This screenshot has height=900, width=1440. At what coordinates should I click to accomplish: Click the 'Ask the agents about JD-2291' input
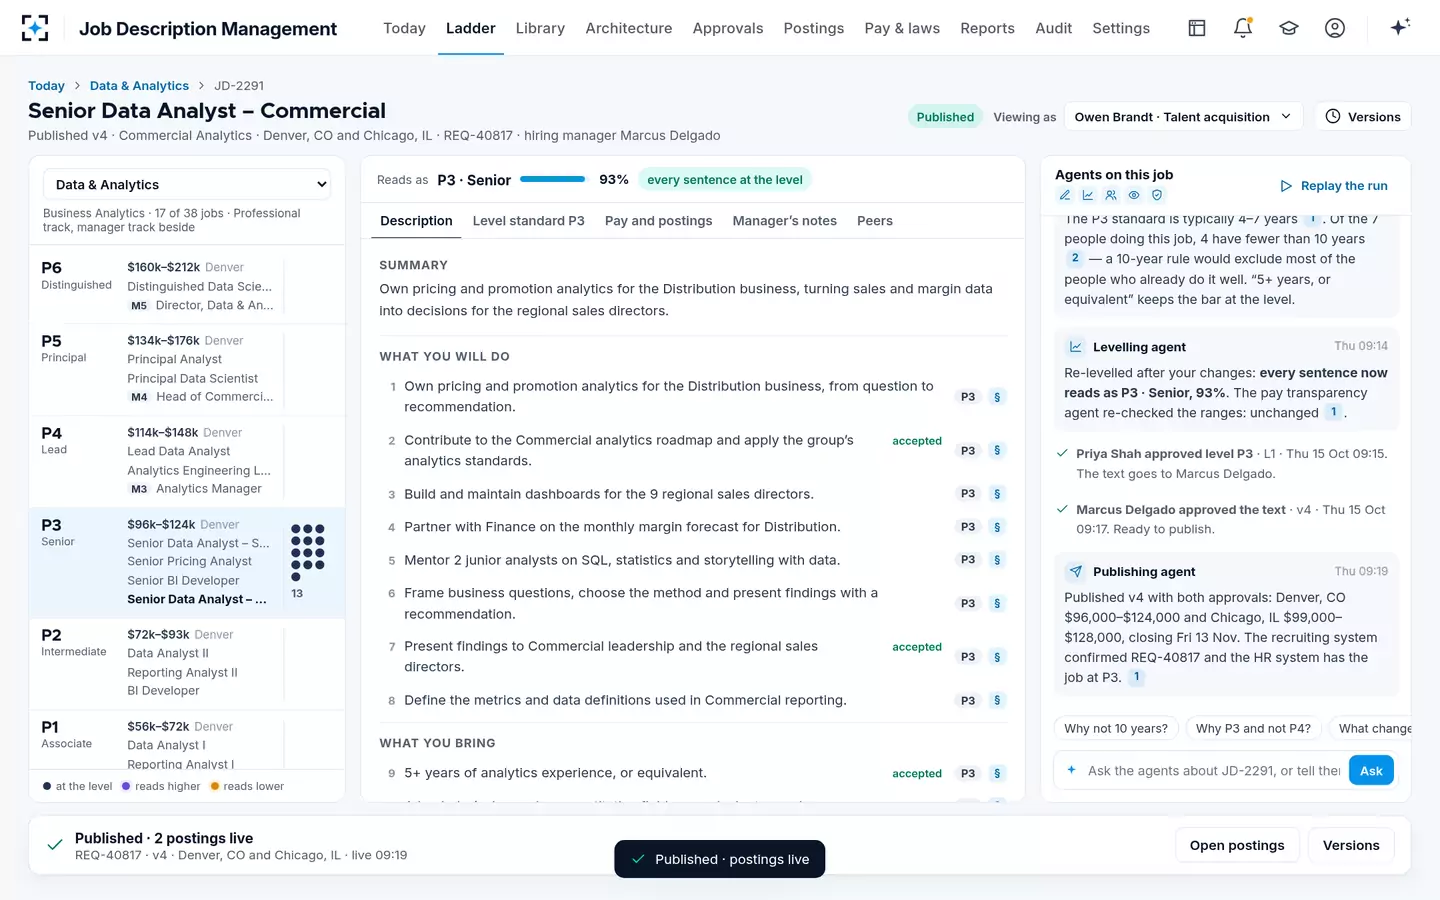click(1213, 771)
